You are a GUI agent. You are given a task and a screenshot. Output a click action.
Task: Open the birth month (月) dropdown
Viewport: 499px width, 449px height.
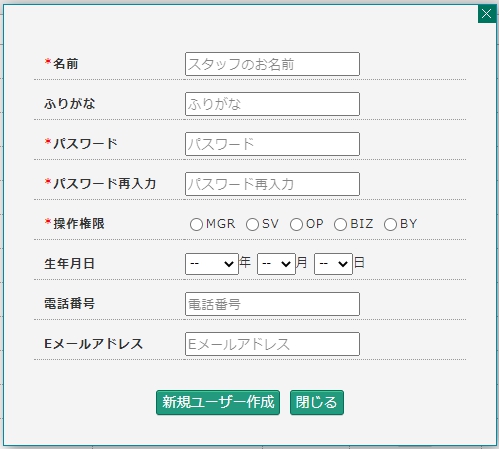276,264
